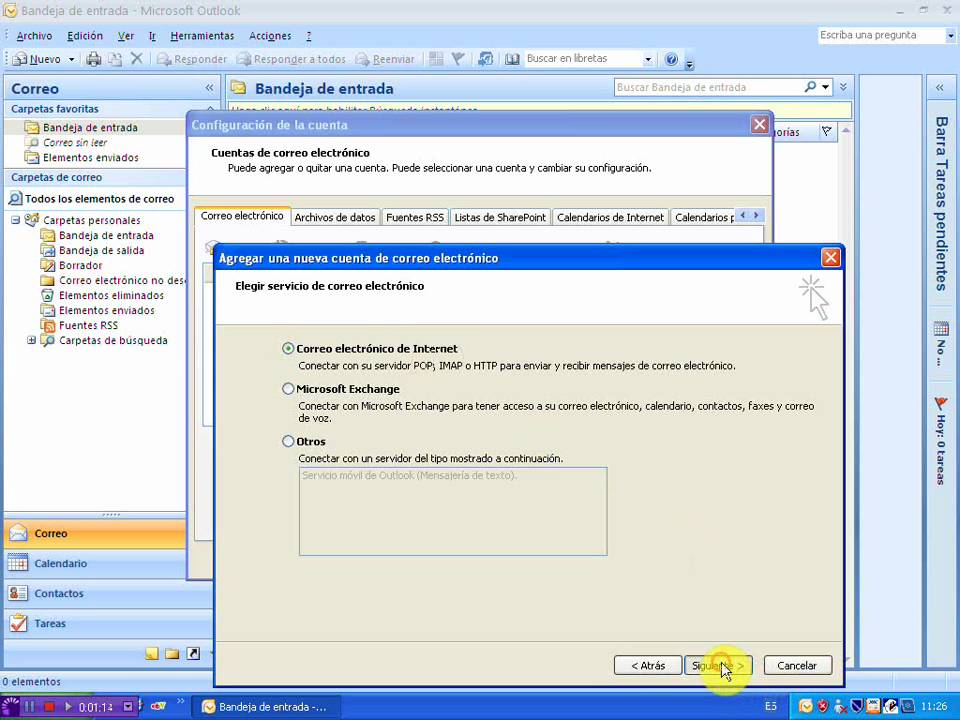
Task: Click the blue help icon in toolbar
Action: tap(671, 59)
